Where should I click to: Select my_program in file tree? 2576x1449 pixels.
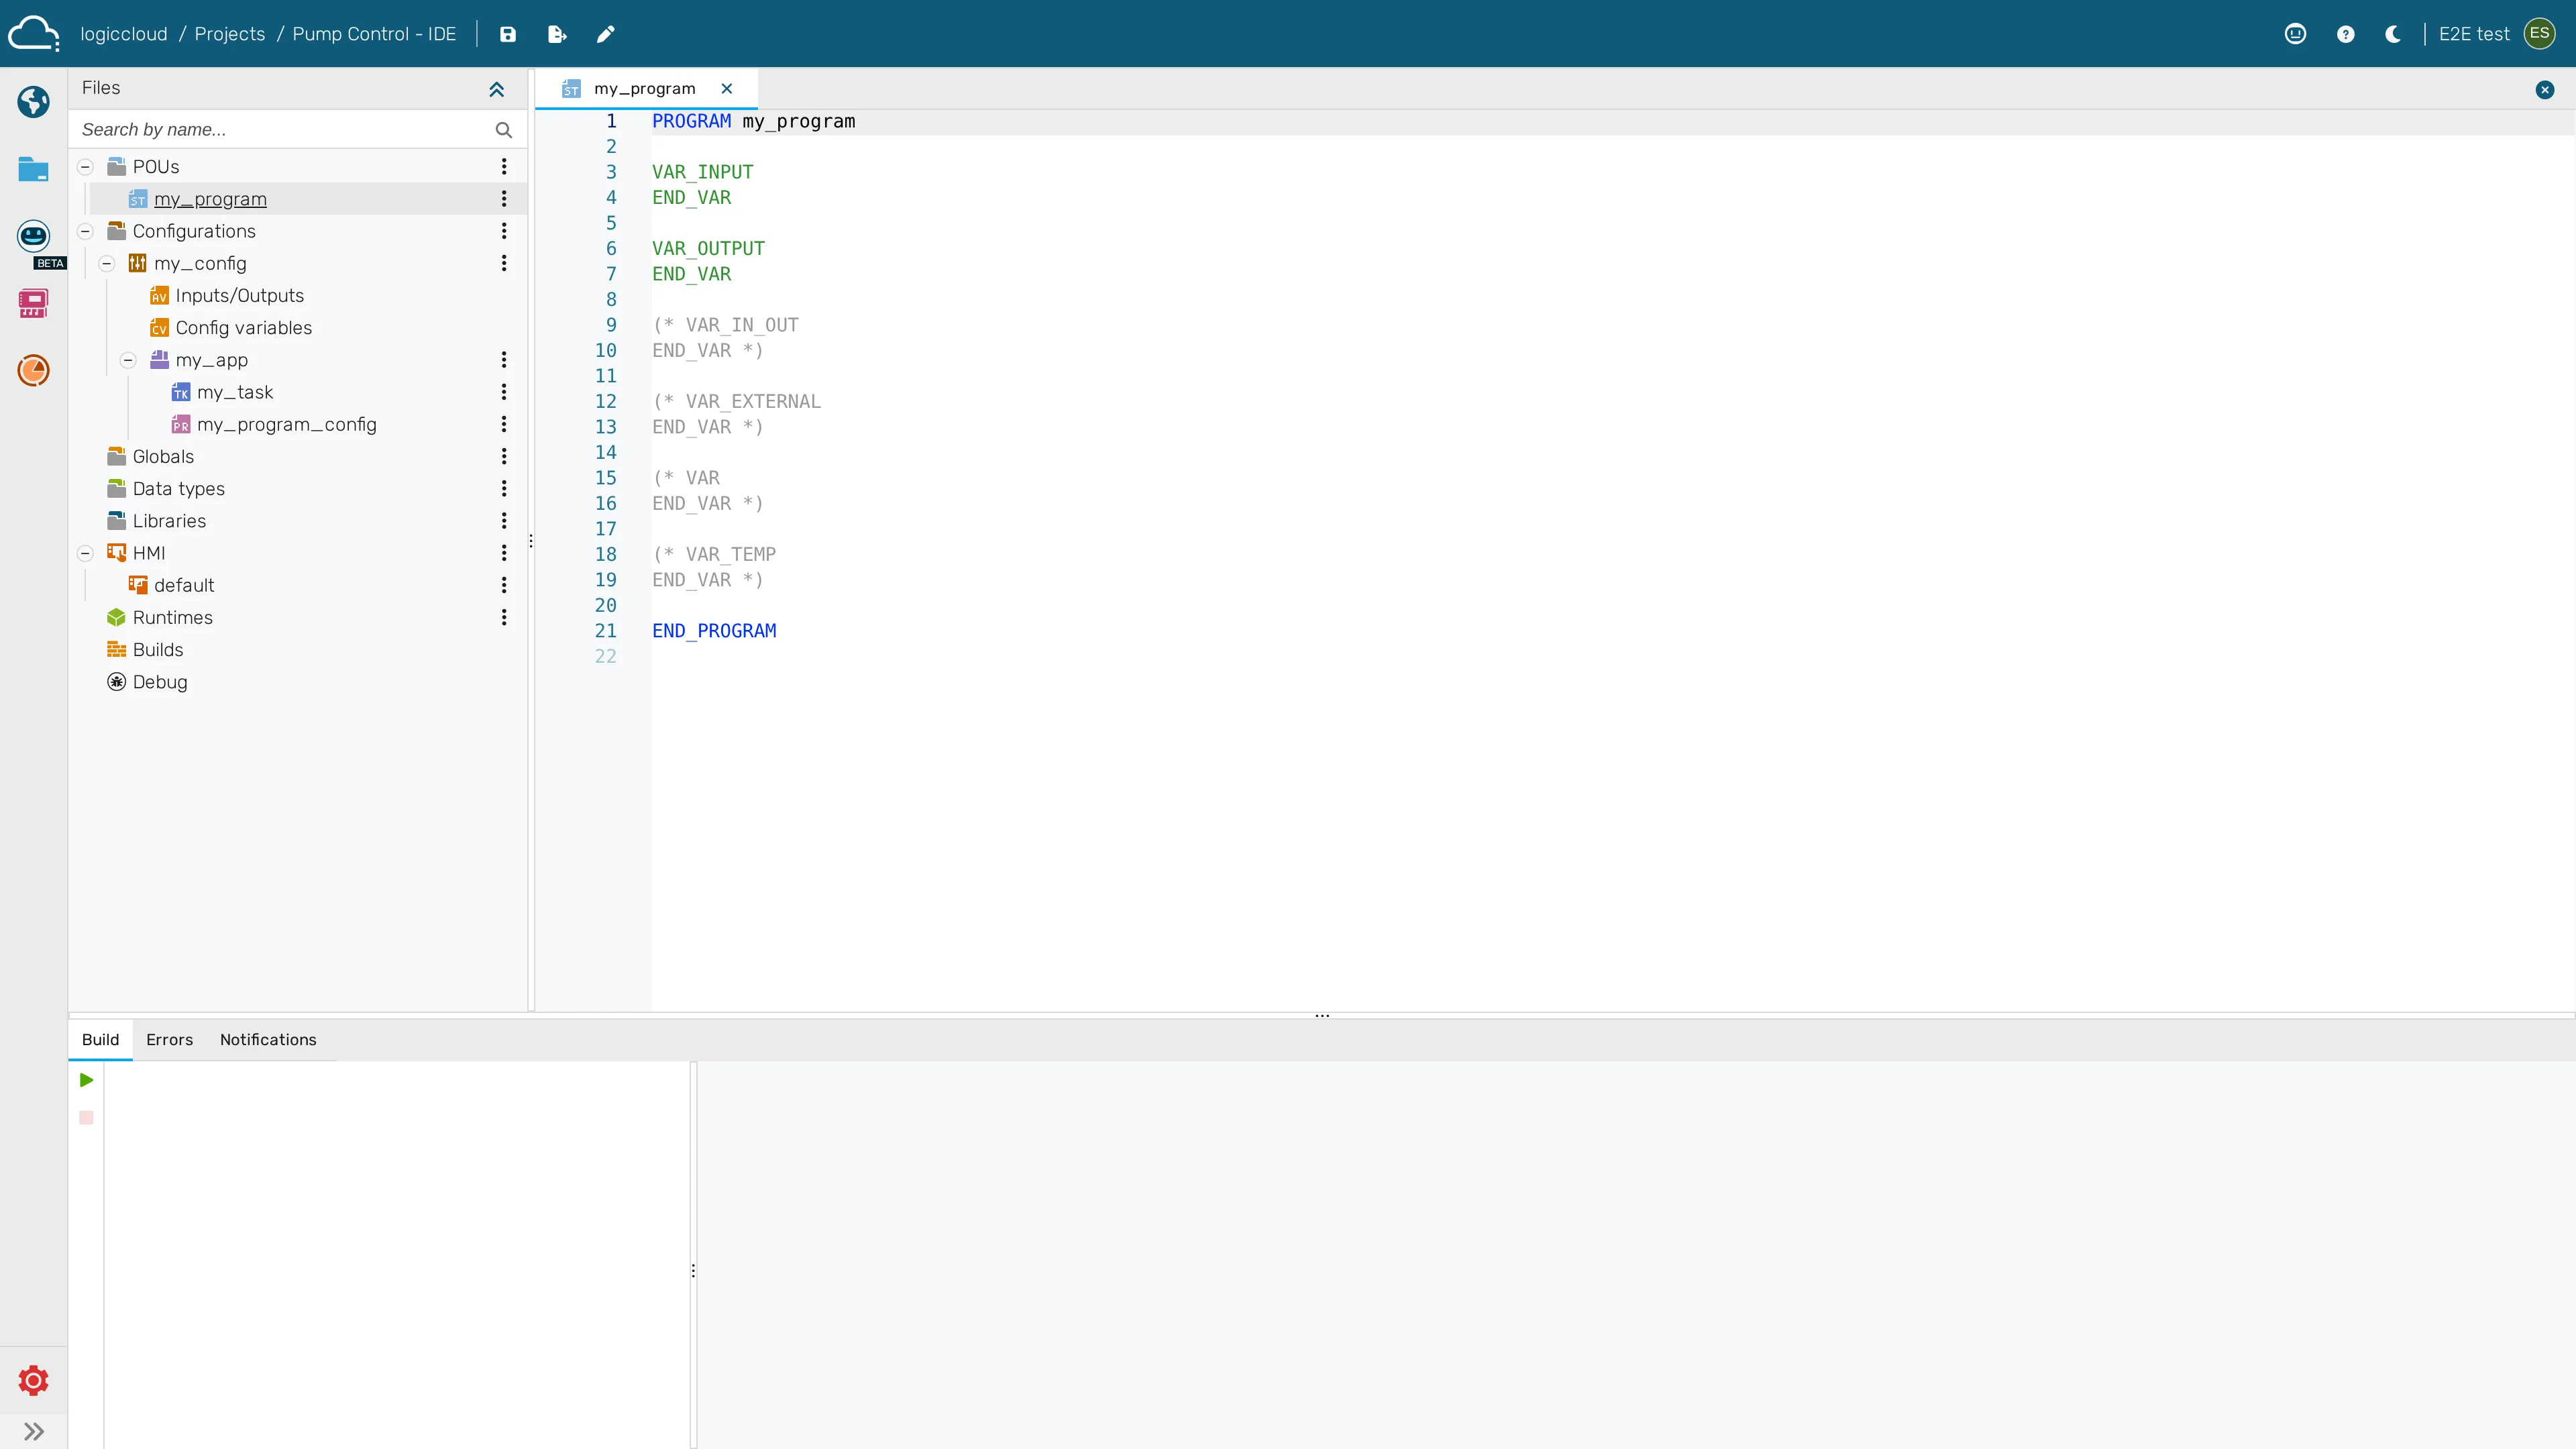pyautogui.click(x=210, y=199)
